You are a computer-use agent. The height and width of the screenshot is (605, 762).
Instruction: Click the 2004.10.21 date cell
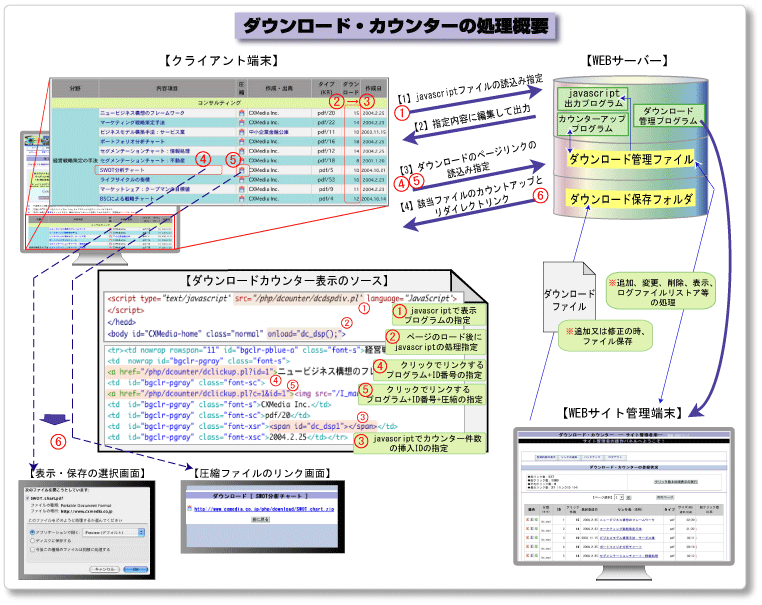373,170
